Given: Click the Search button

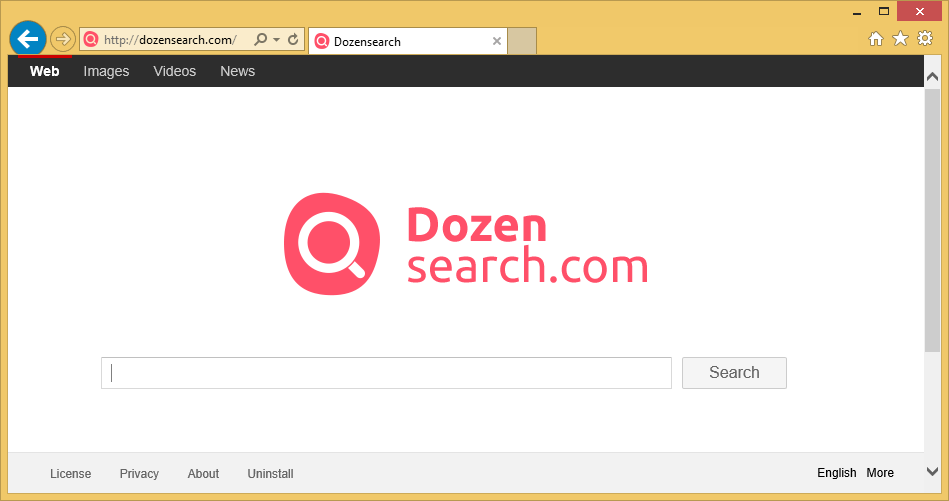Looking at the screenshot, I should 734,373.
